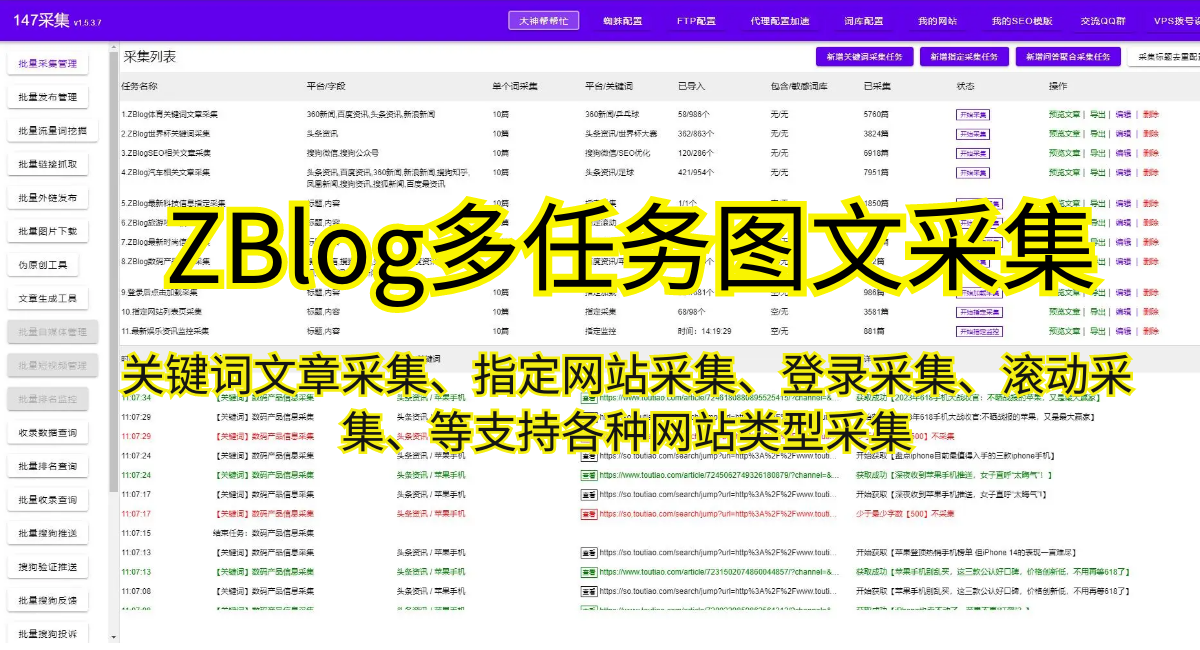The height and width of the screenshot is (650, 1200).
Task: Edit task 10 指定网站列表页采集
Action: click(x=1123, y=312)
